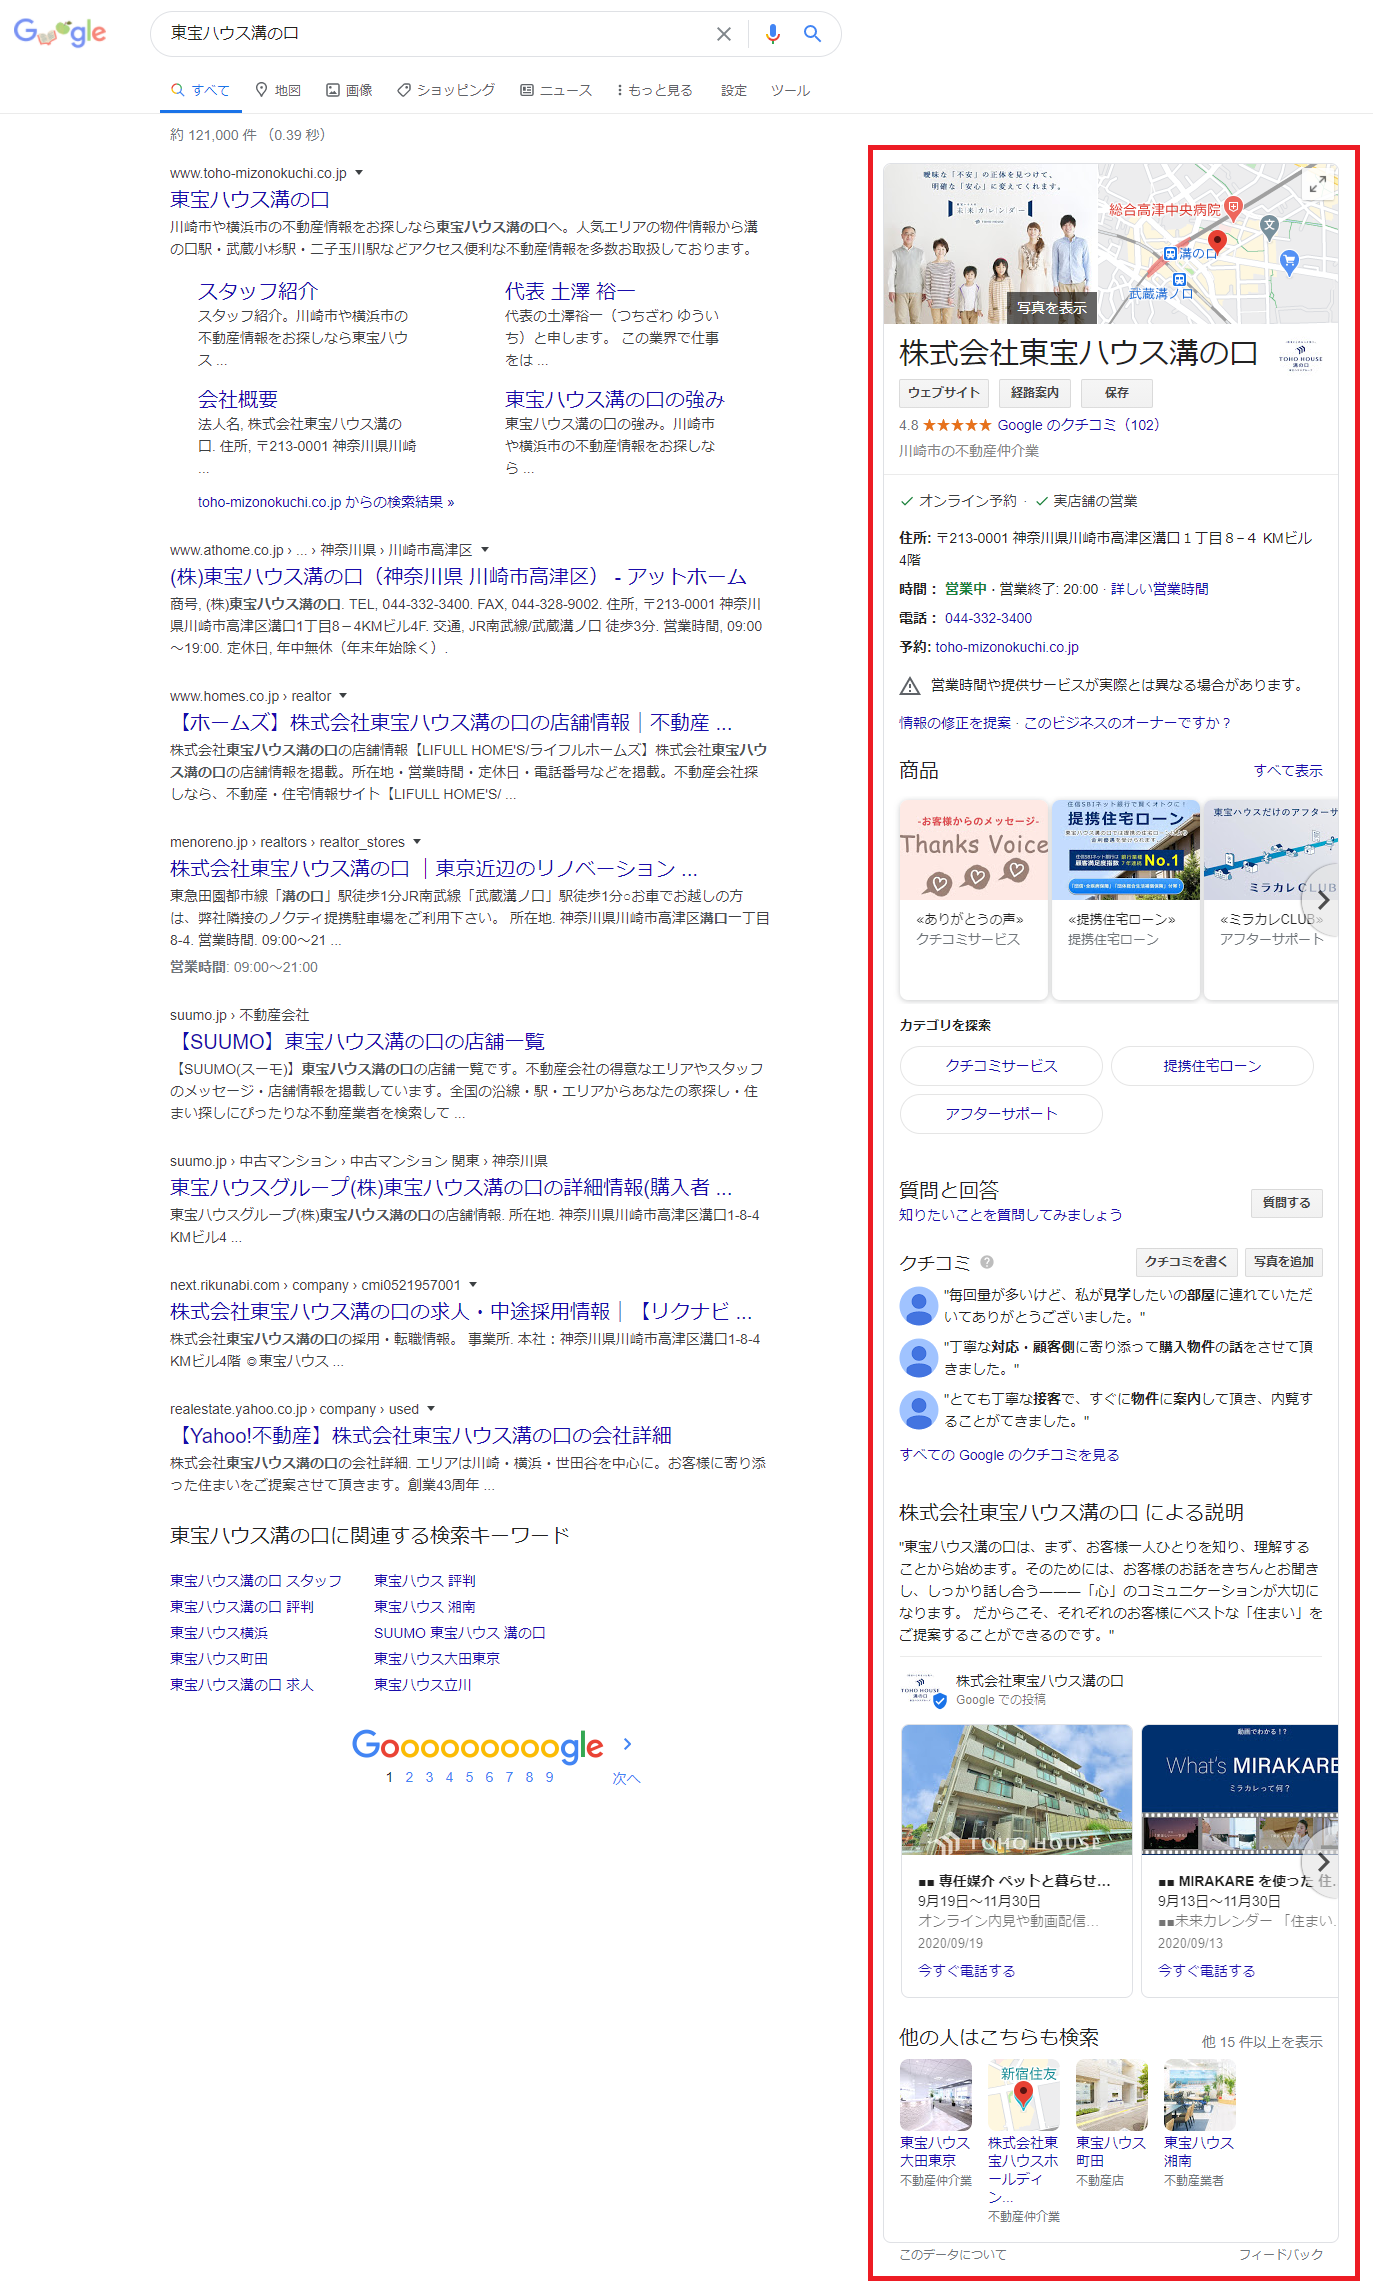Clear the search box with X icon
Screen dimensions: 1373x2284
pos(724,34)
